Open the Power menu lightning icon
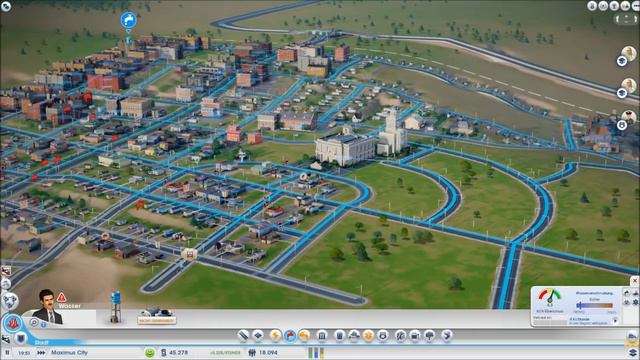This screenshot has width=640, height=360. point(275,336)
